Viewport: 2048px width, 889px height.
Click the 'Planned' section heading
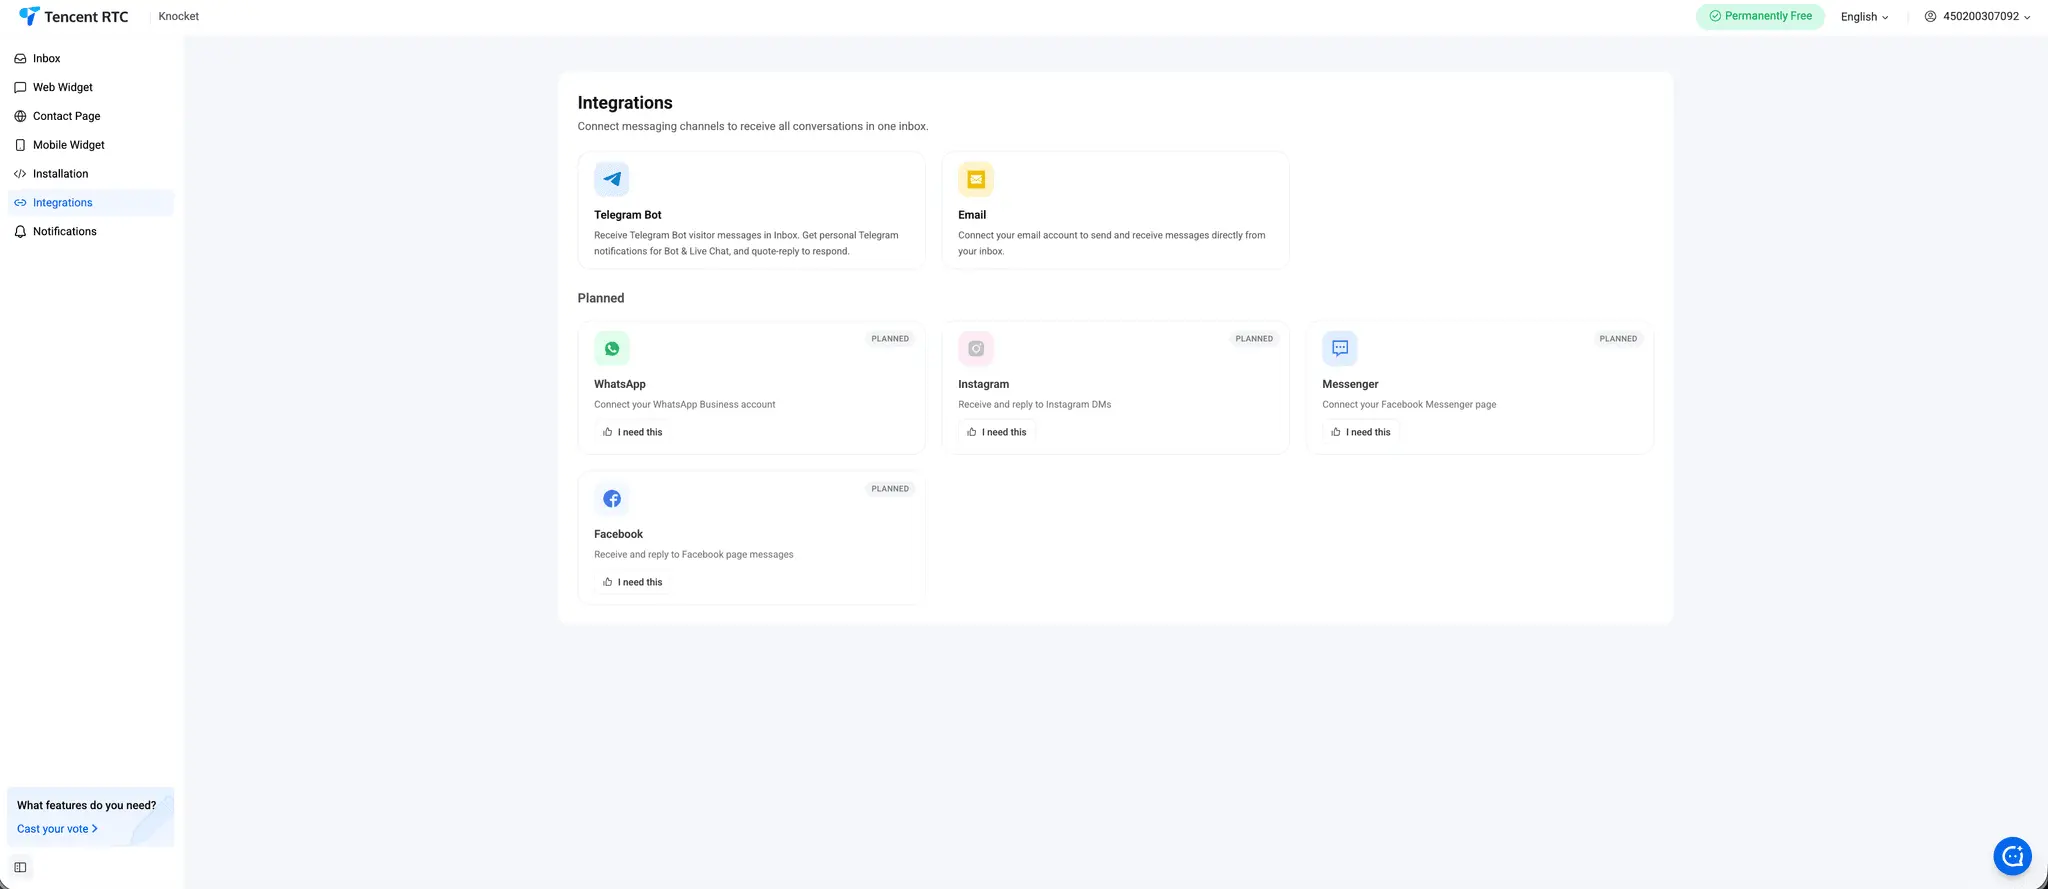[601, 298]
